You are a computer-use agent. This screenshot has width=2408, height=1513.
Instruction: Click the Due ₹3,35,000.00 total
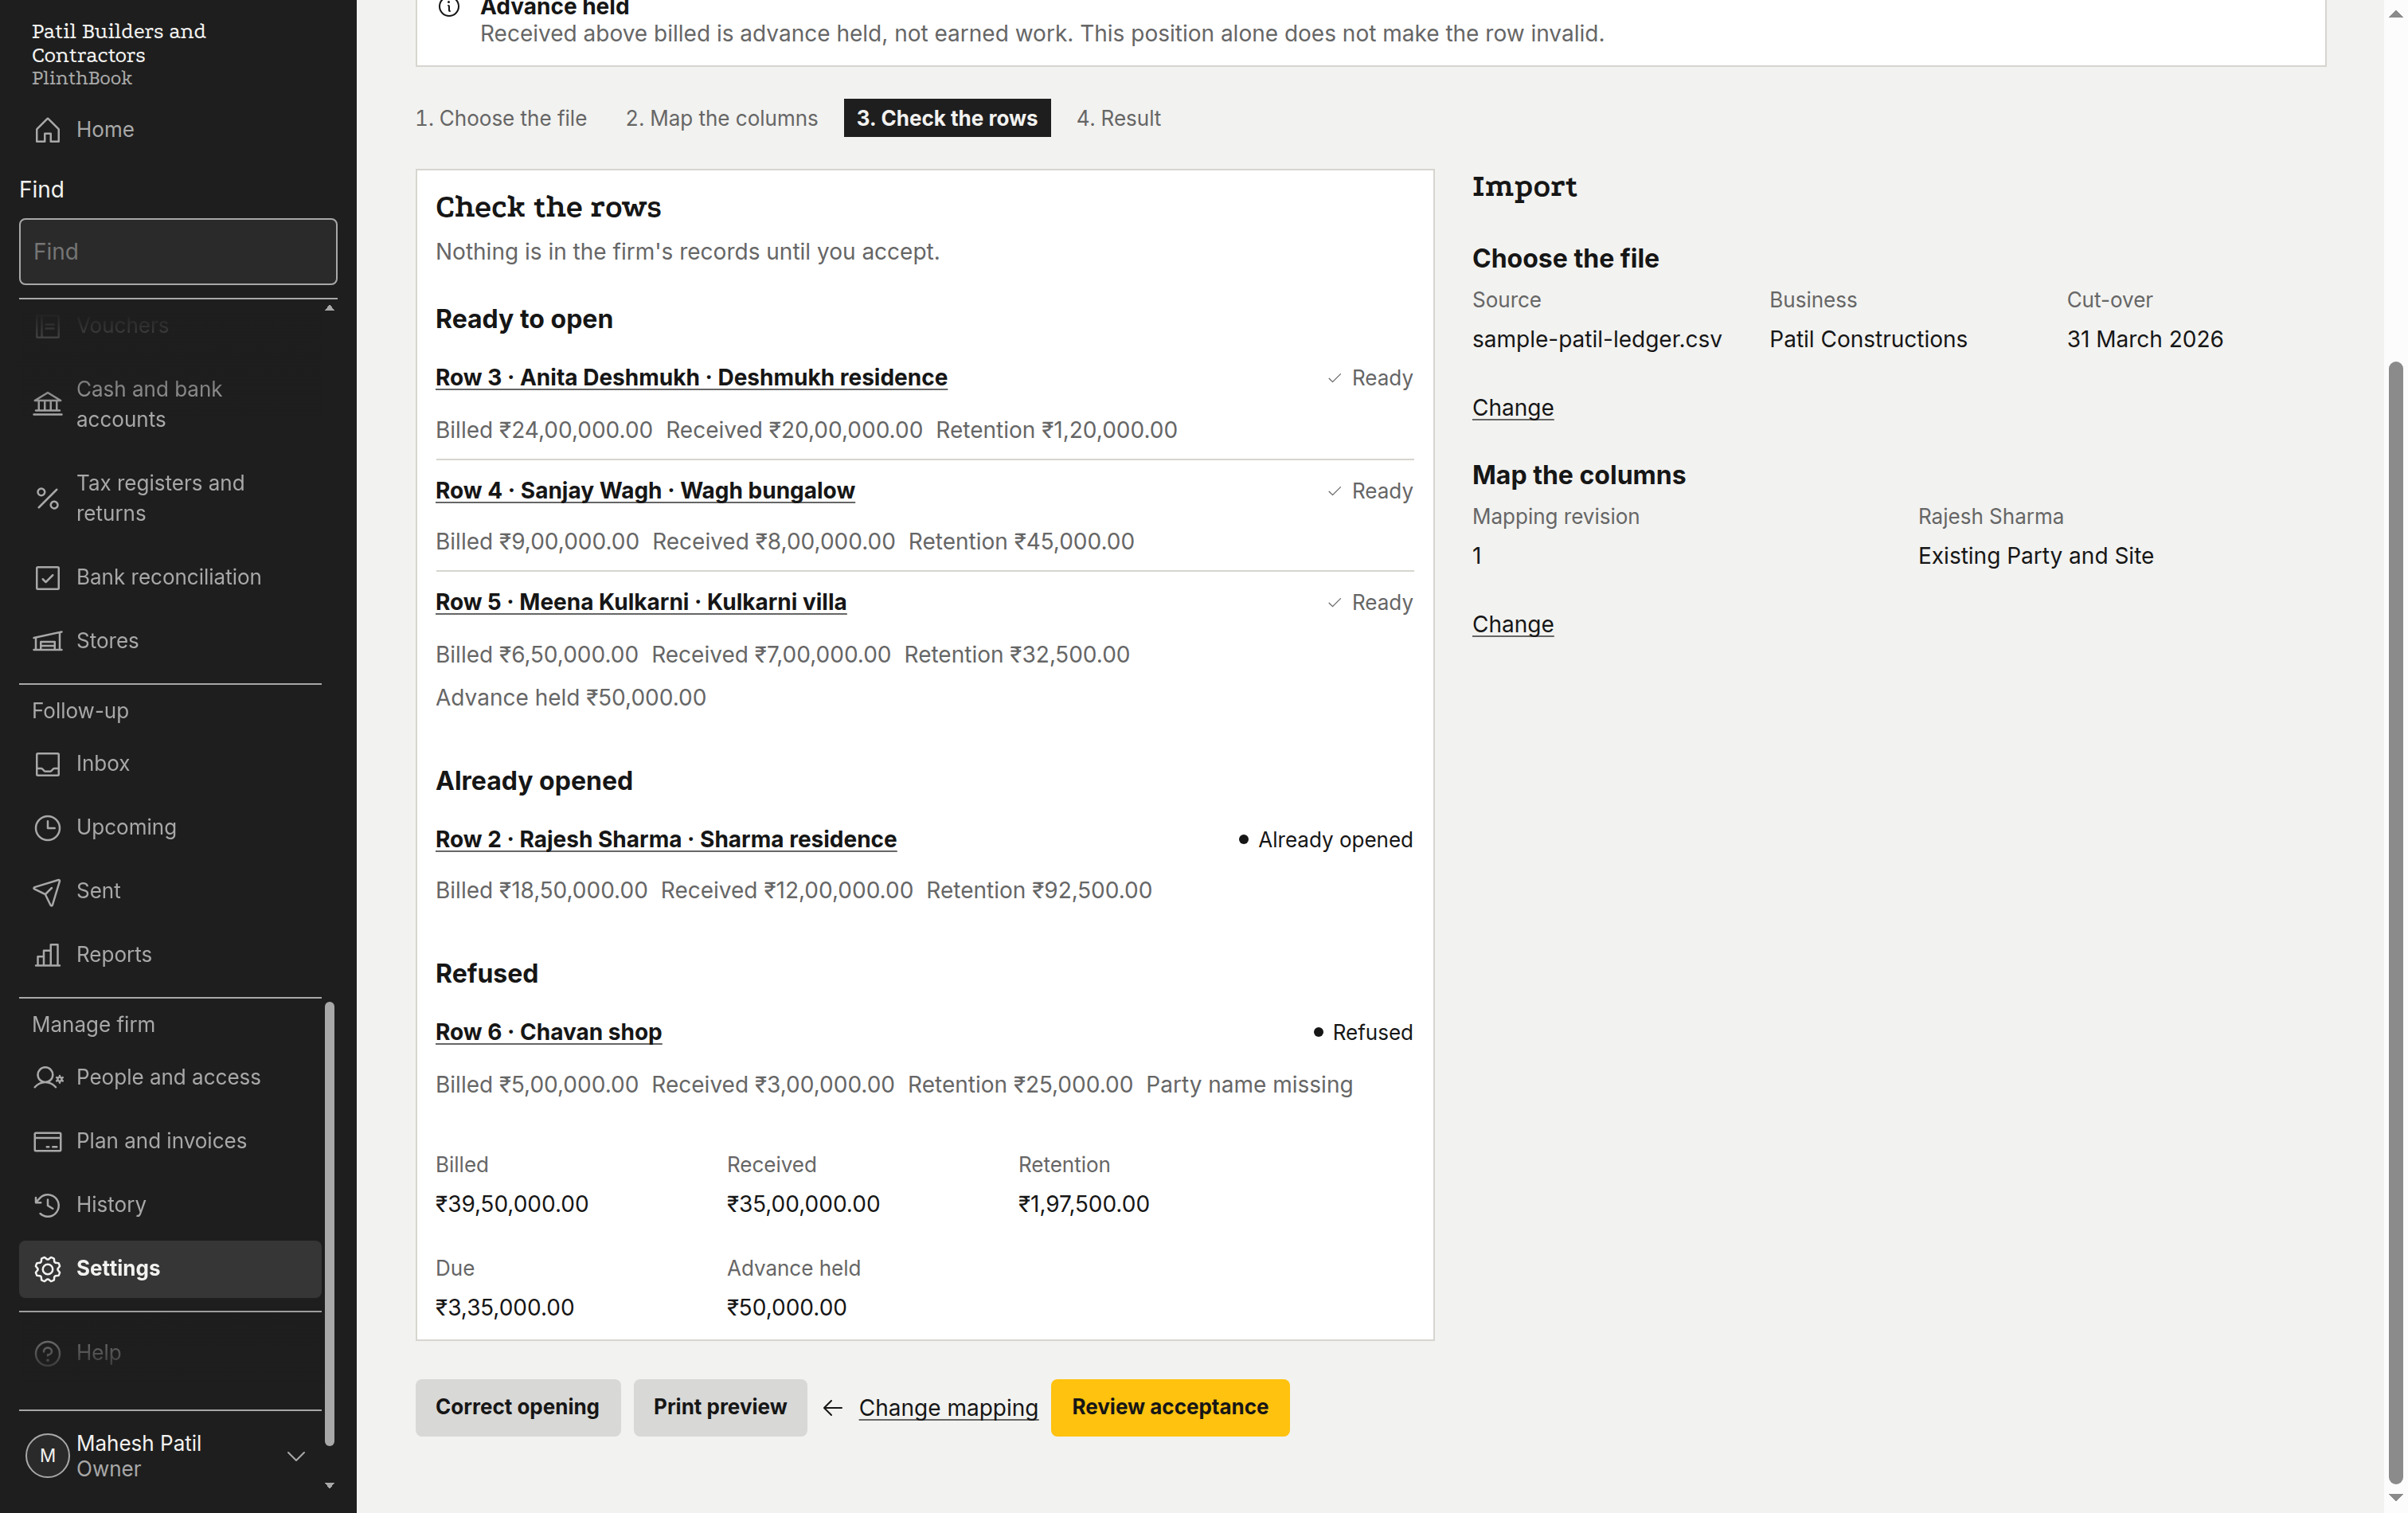pos(504,1308)
